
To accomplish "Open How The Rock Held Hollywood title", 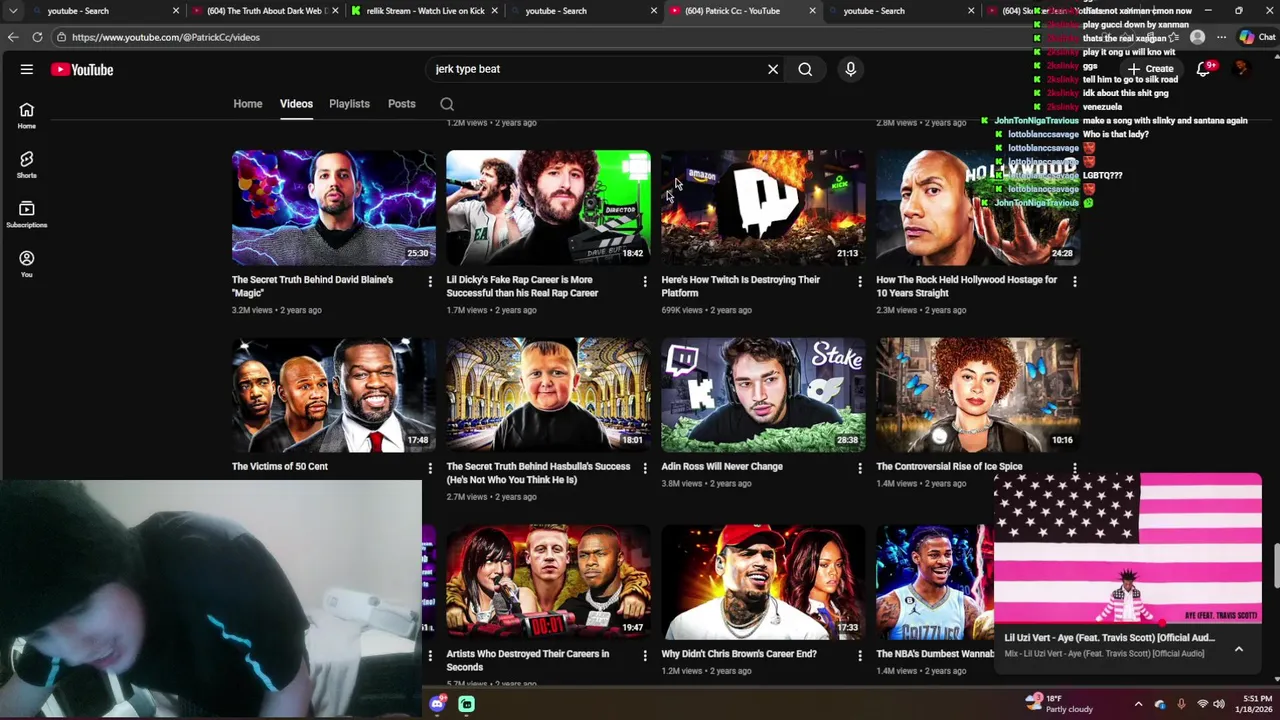I will [x=966, y=286].
